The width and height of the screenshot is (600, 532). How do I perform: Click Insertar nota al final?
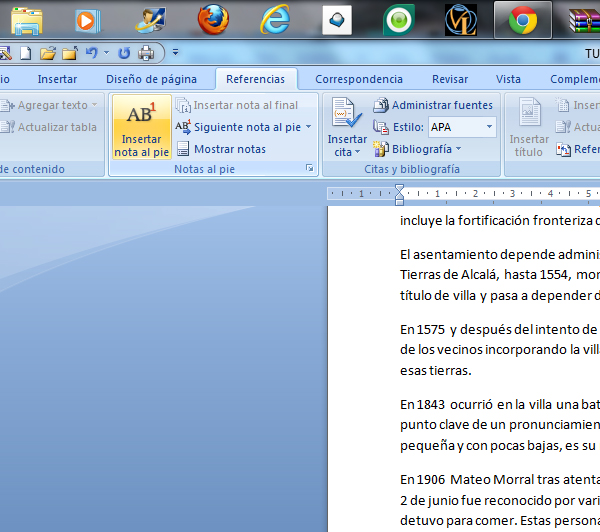[236, 105]
